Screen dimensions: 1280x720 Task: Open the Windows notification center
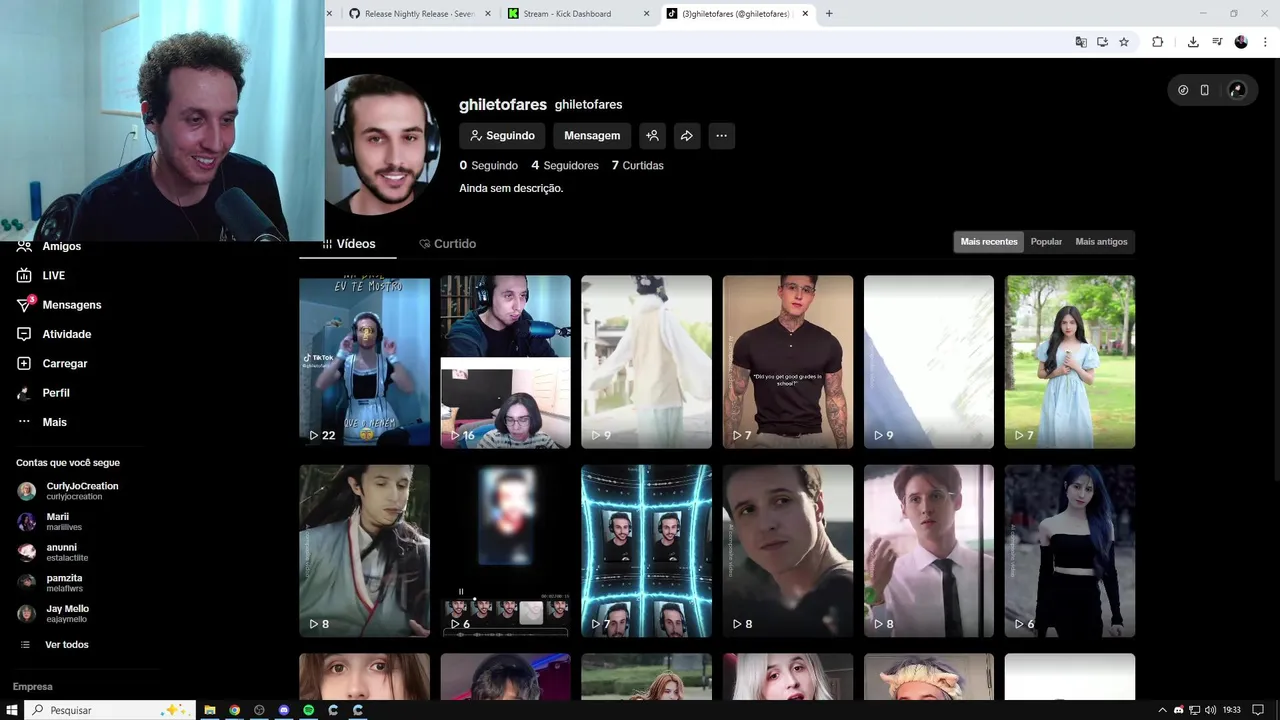pyautogui.click(x=1258, y=710)
